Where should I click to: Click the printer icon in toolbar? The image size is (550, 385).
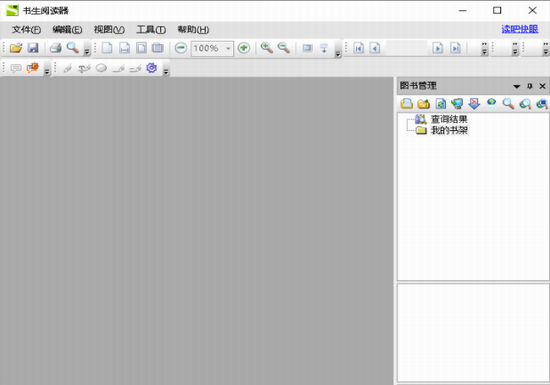click(56, 48)
